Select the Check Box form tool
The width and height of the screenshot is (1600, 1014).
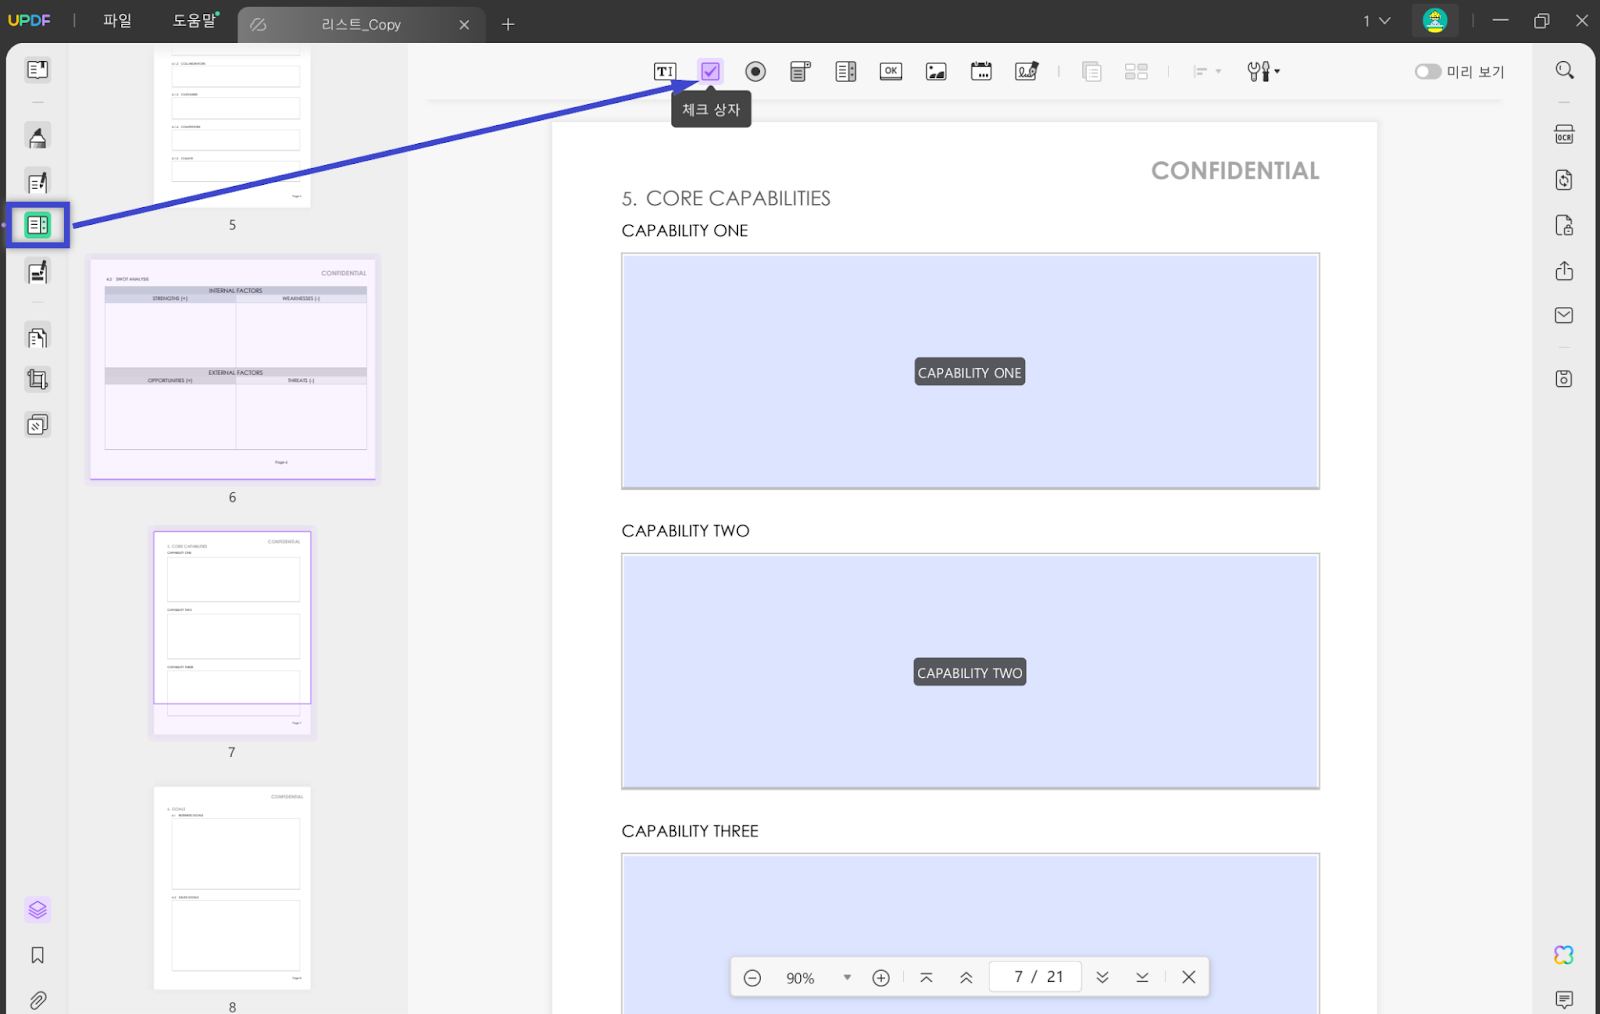[x=710, y=72]
